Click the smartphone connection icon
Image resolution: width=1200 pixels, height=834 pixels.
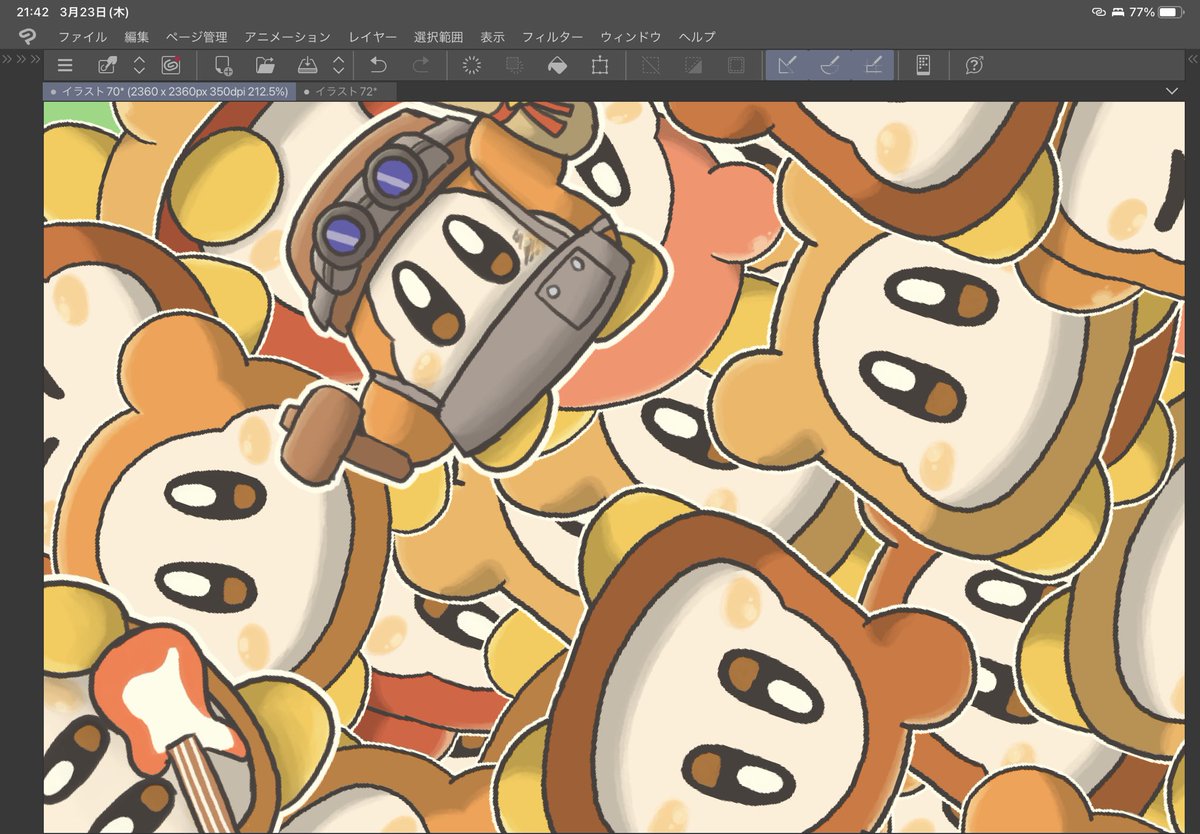923,66
